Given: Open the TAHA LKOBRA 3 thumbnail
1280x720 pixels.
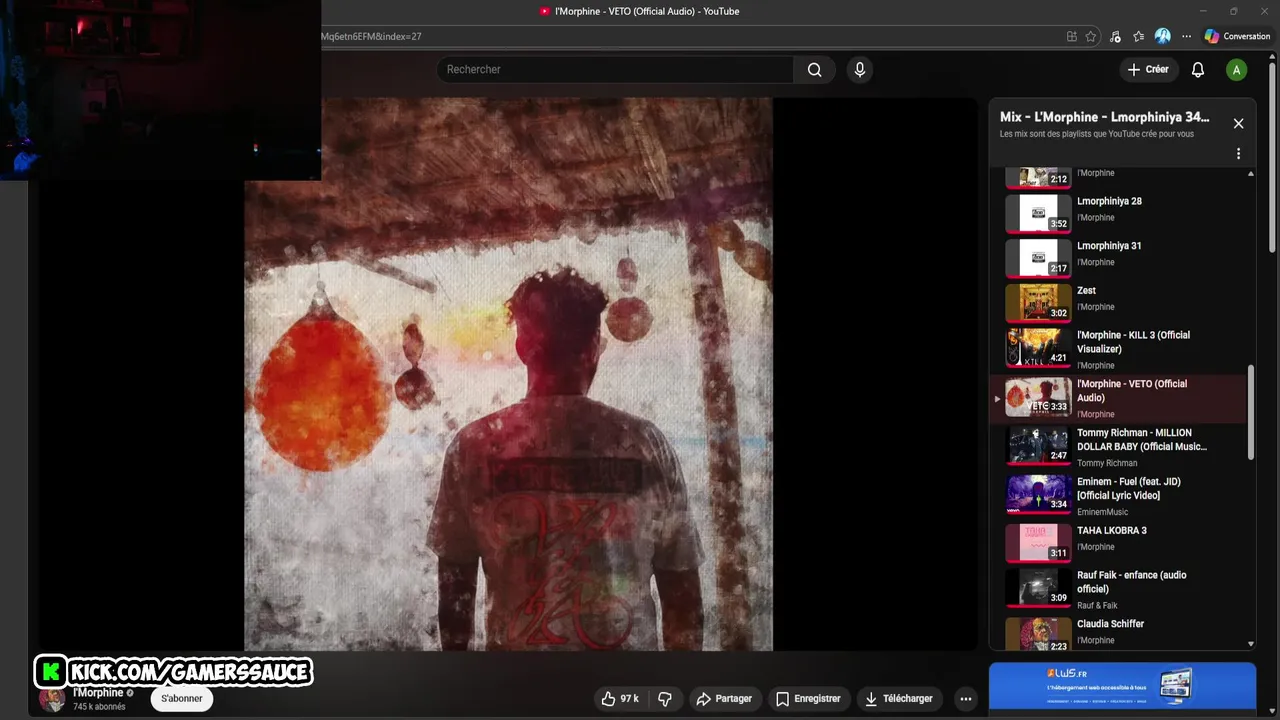Looking at the screenshot, I should point(1038,543).
